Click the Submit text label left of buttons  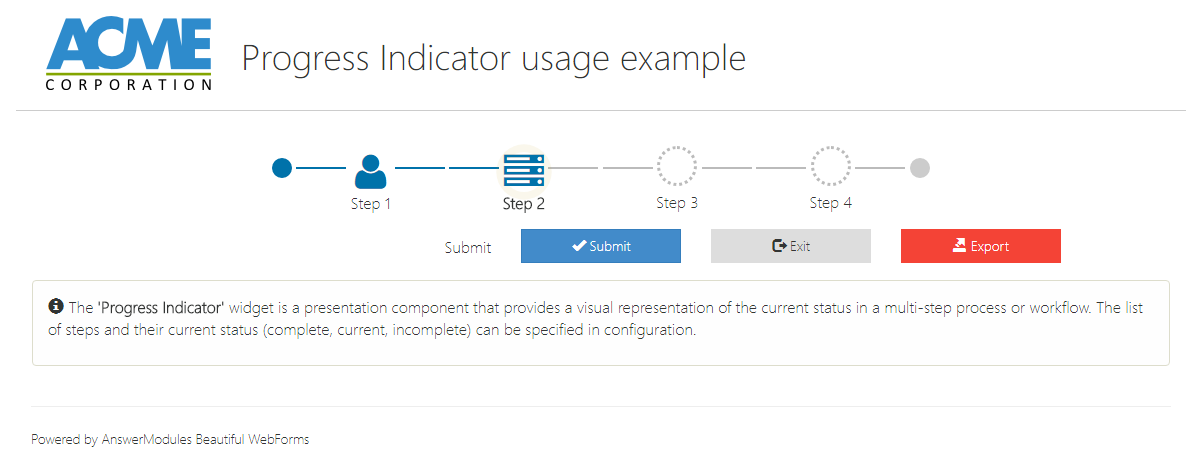point(468,248)
